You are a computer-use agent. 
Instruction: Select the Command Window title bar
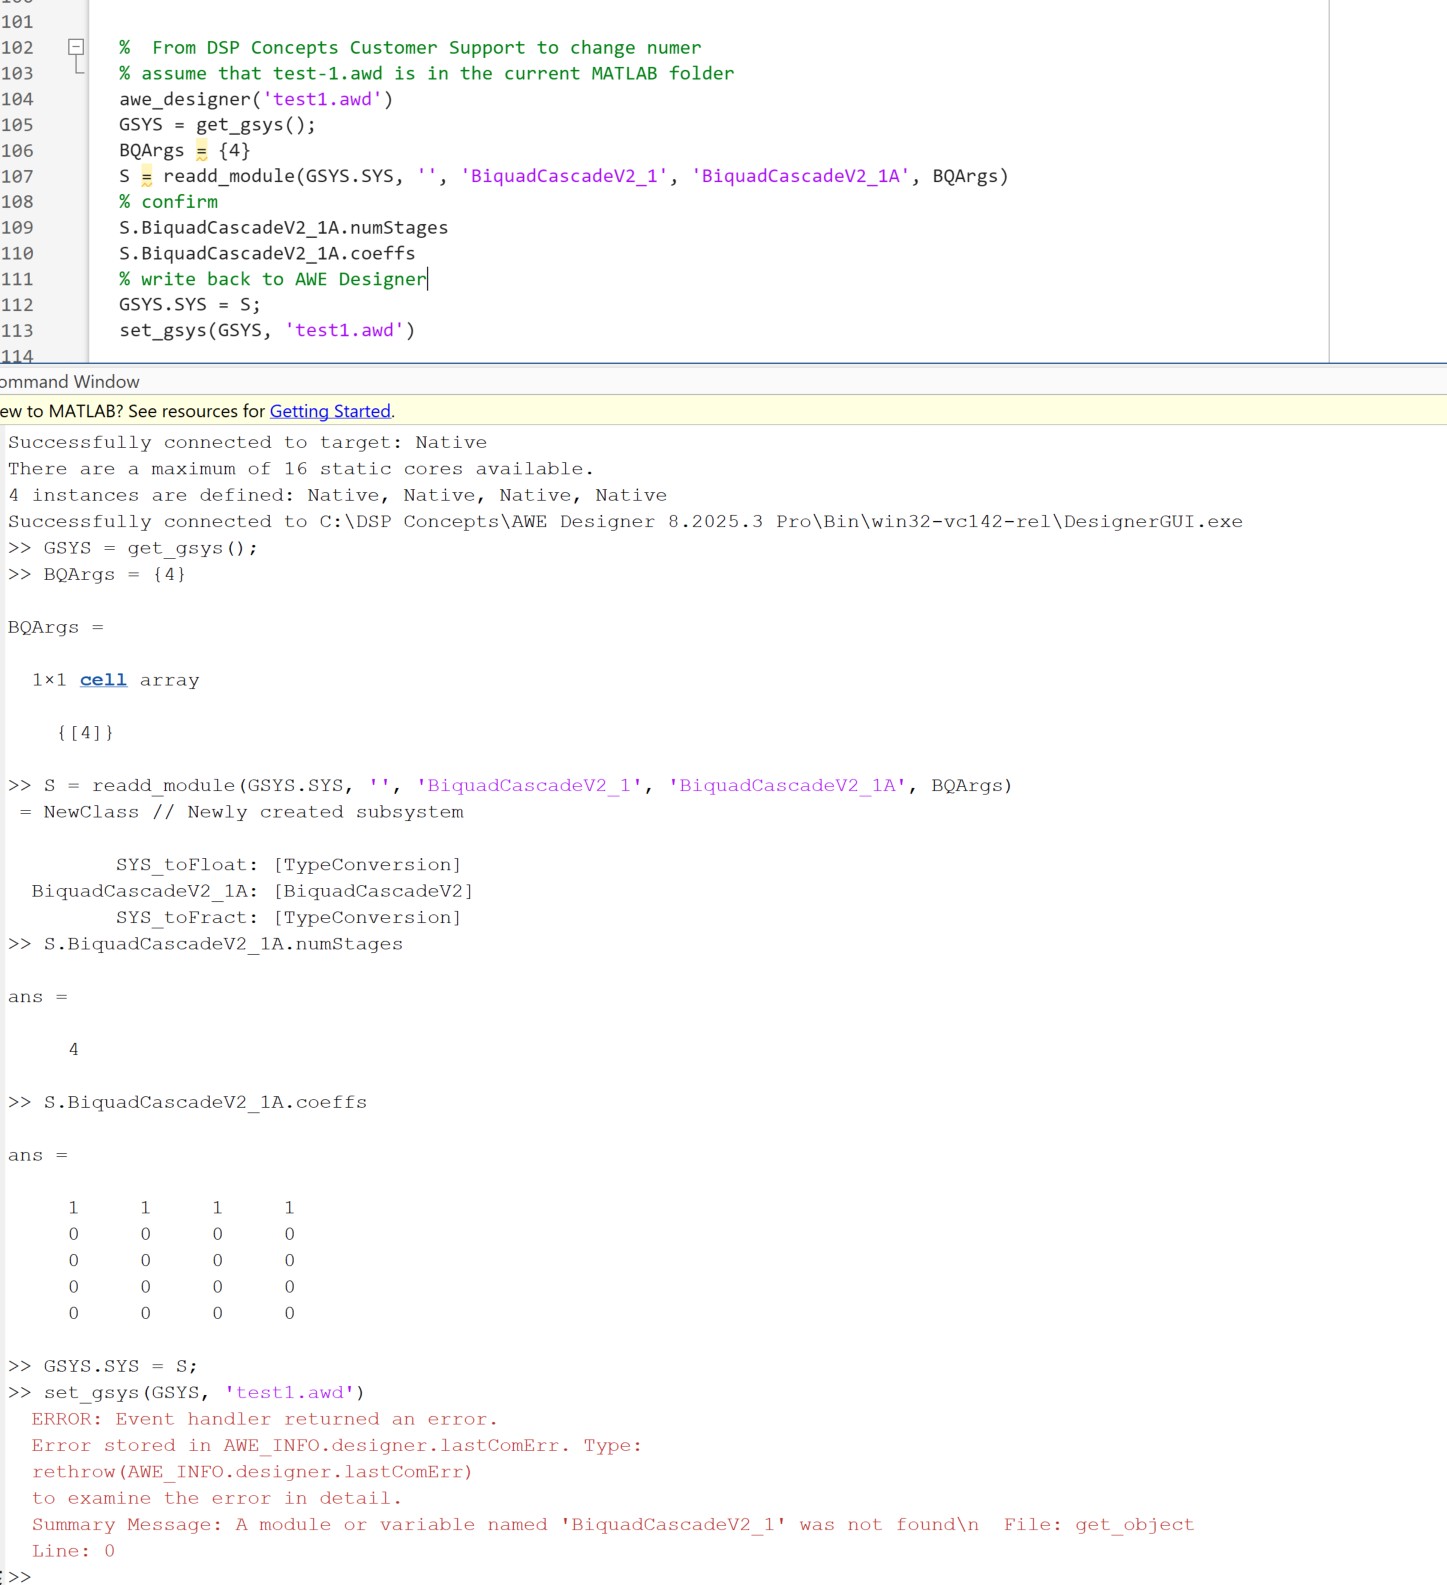click(70, 382)
